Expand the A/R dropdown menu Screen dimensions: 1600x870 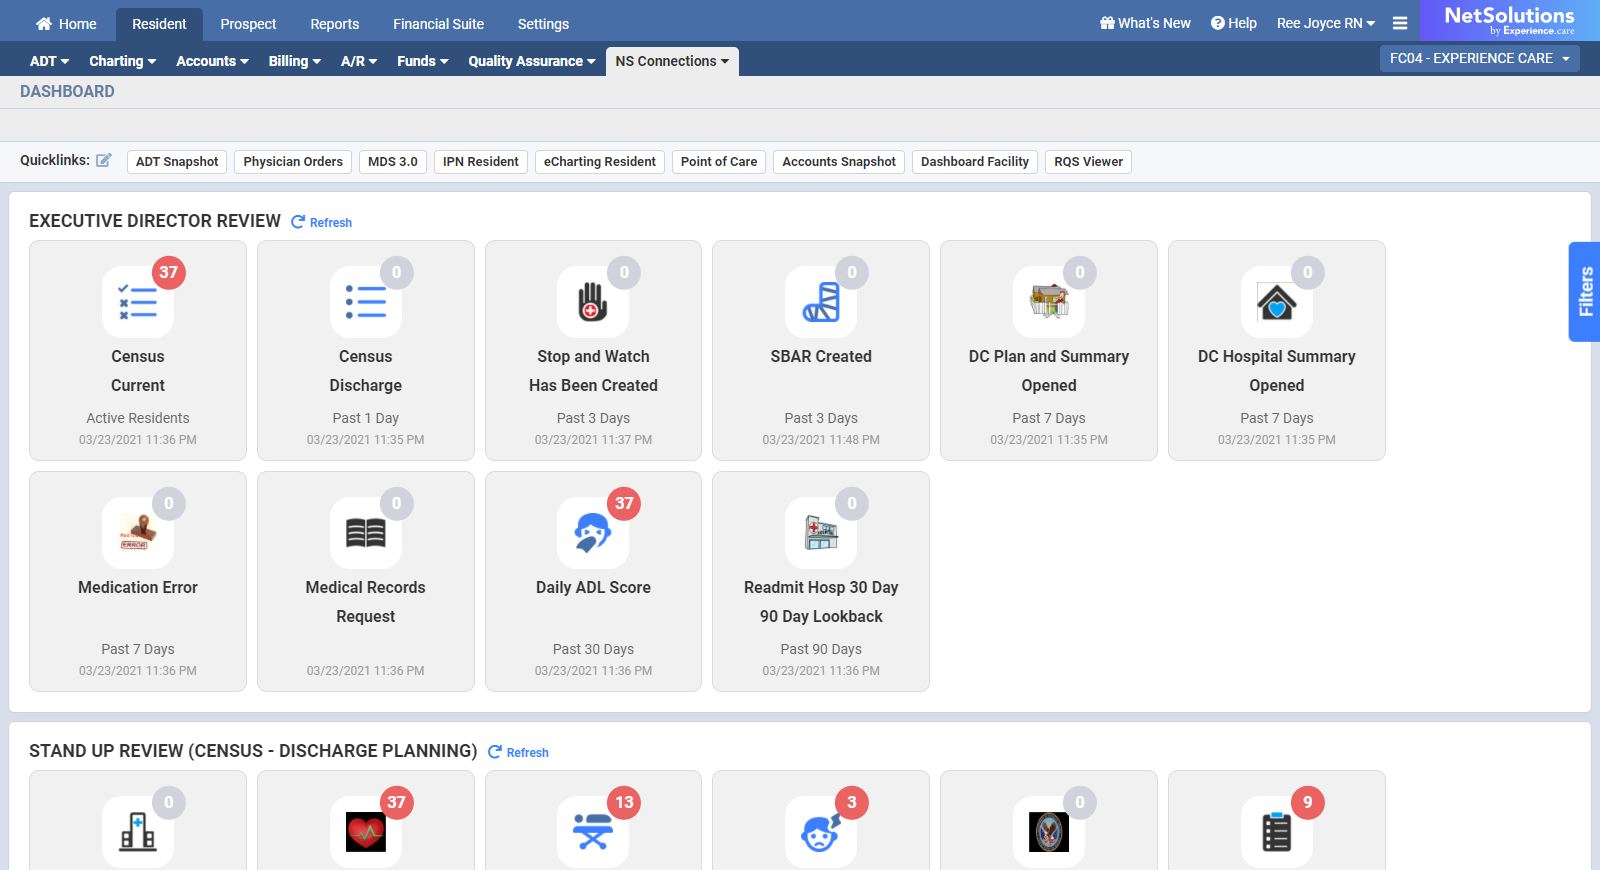tap(359, 61)
